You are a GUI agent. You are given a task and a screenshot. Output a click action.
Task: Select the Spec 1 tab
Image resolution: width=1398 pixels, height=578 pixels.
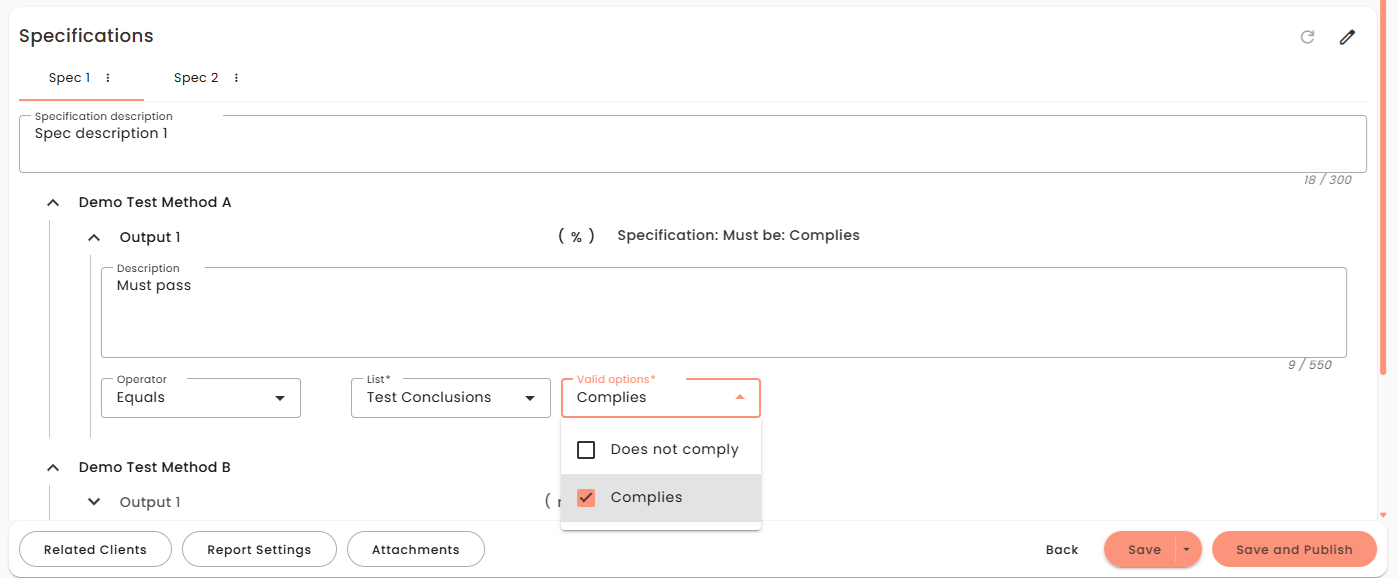pyautogui.click(x=70, y=78)
